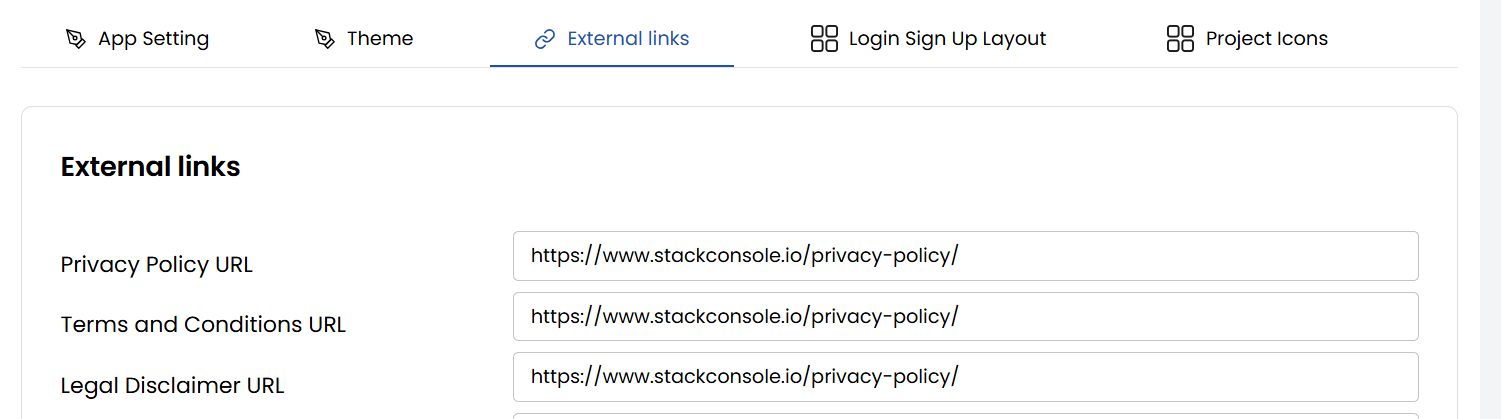Click the Legal Disclaimer URL label
The height and width of the screenshot is (419, 1501).
coord(172,385)
